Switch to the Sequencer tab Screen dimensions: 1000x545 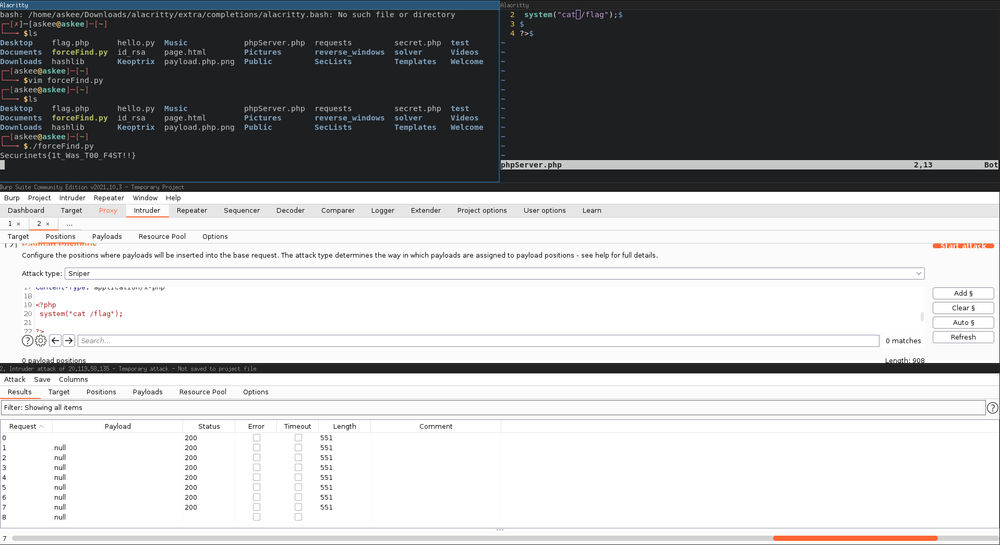point(242,210)
